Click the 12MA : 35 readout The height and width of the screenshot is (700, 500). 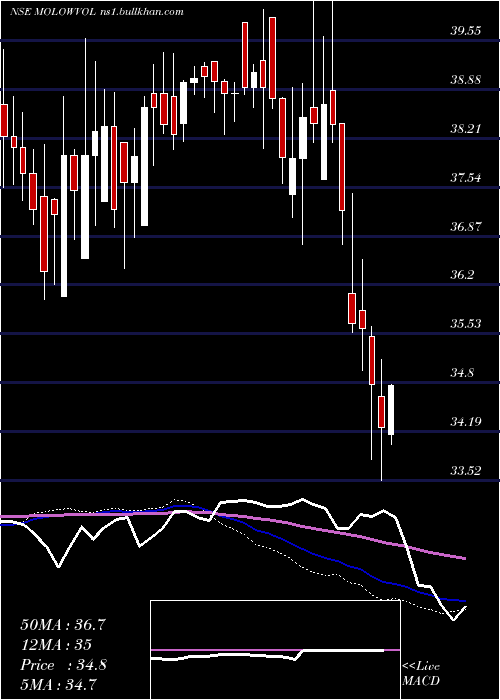(x=56, y=645)
